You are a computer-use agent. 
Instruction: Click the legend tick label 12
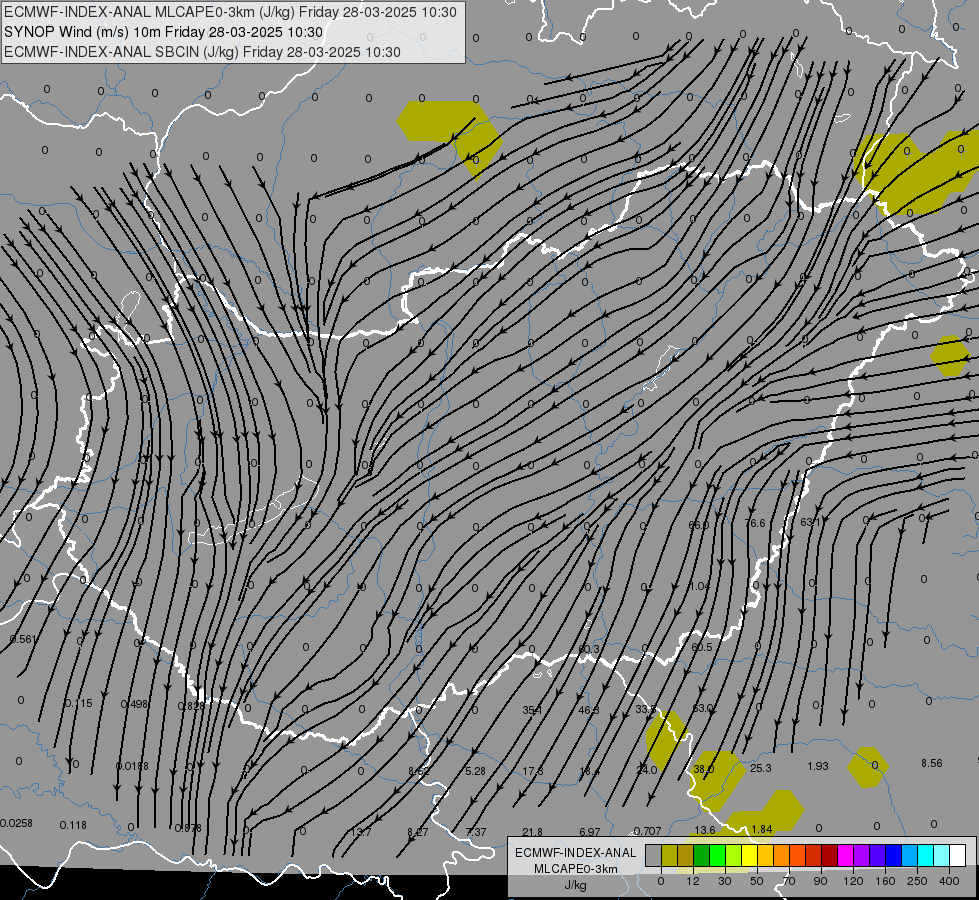coord(693,881)
